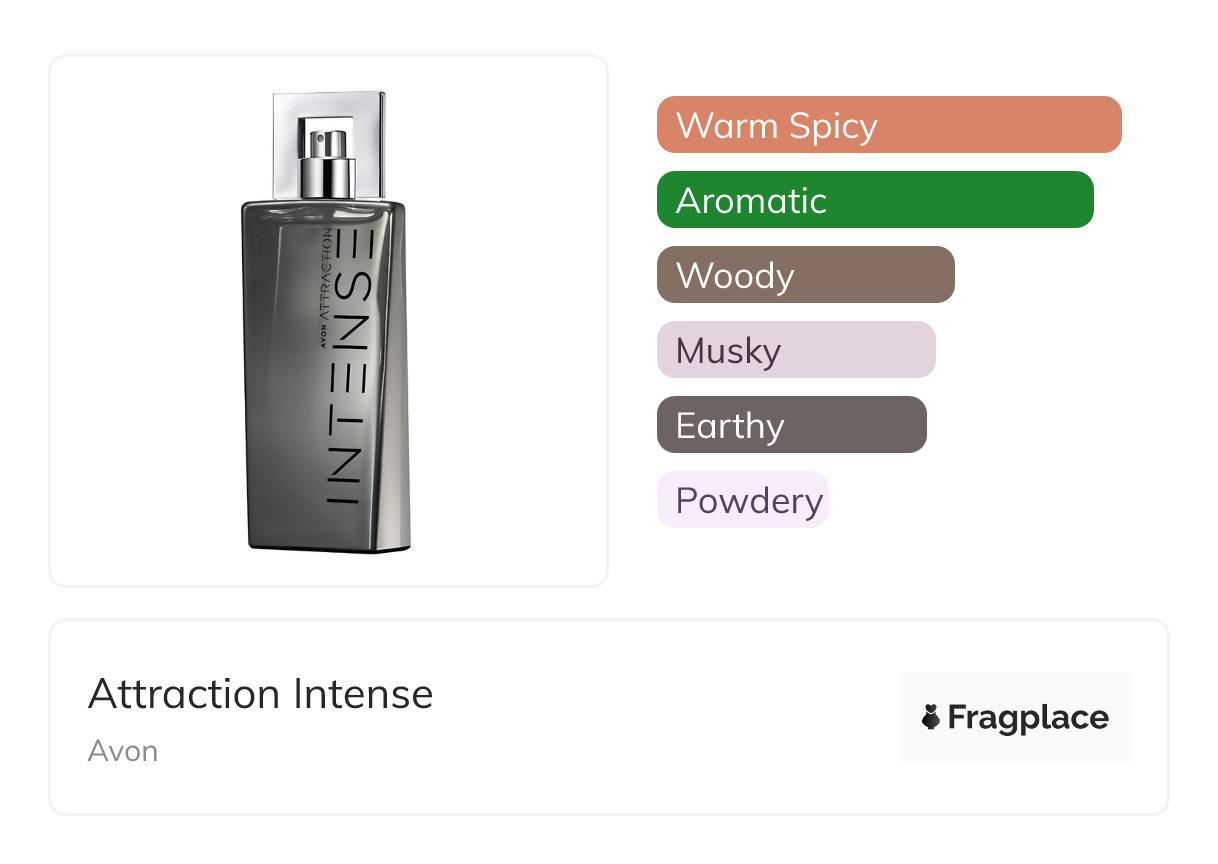Open the Attraction Intense fragrance title

click(260, 694)
